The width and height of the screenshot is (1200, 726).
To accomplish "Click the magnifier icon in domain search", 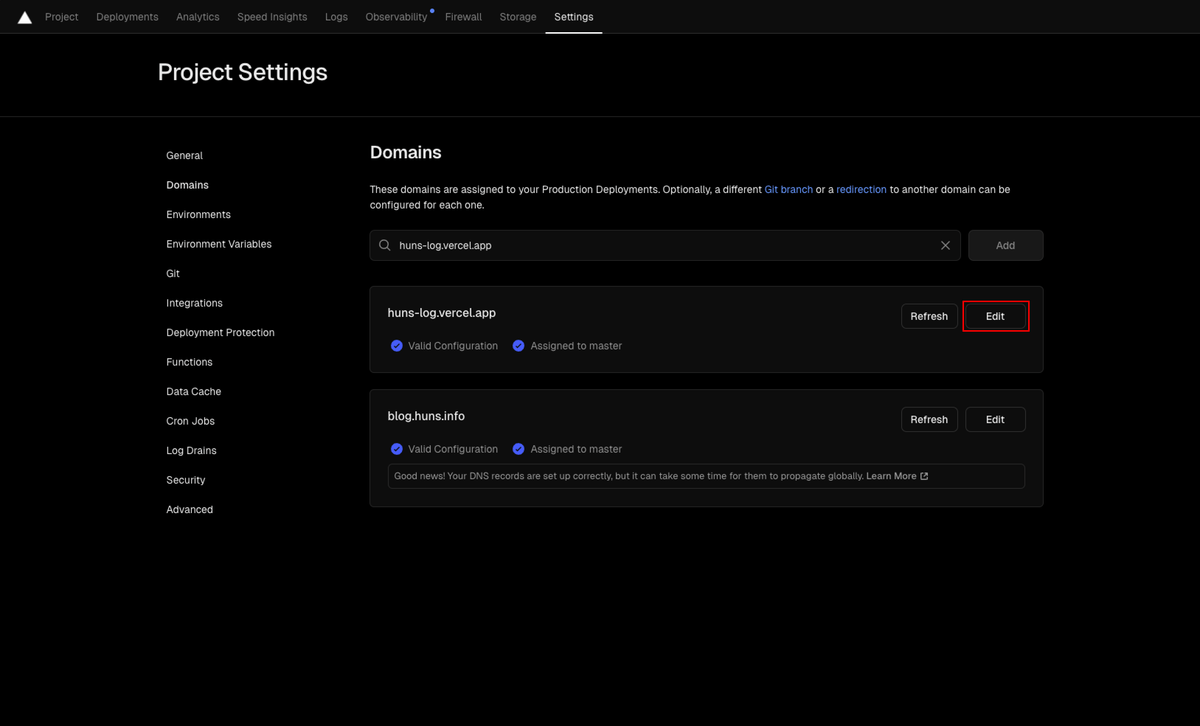I will 385,245.
